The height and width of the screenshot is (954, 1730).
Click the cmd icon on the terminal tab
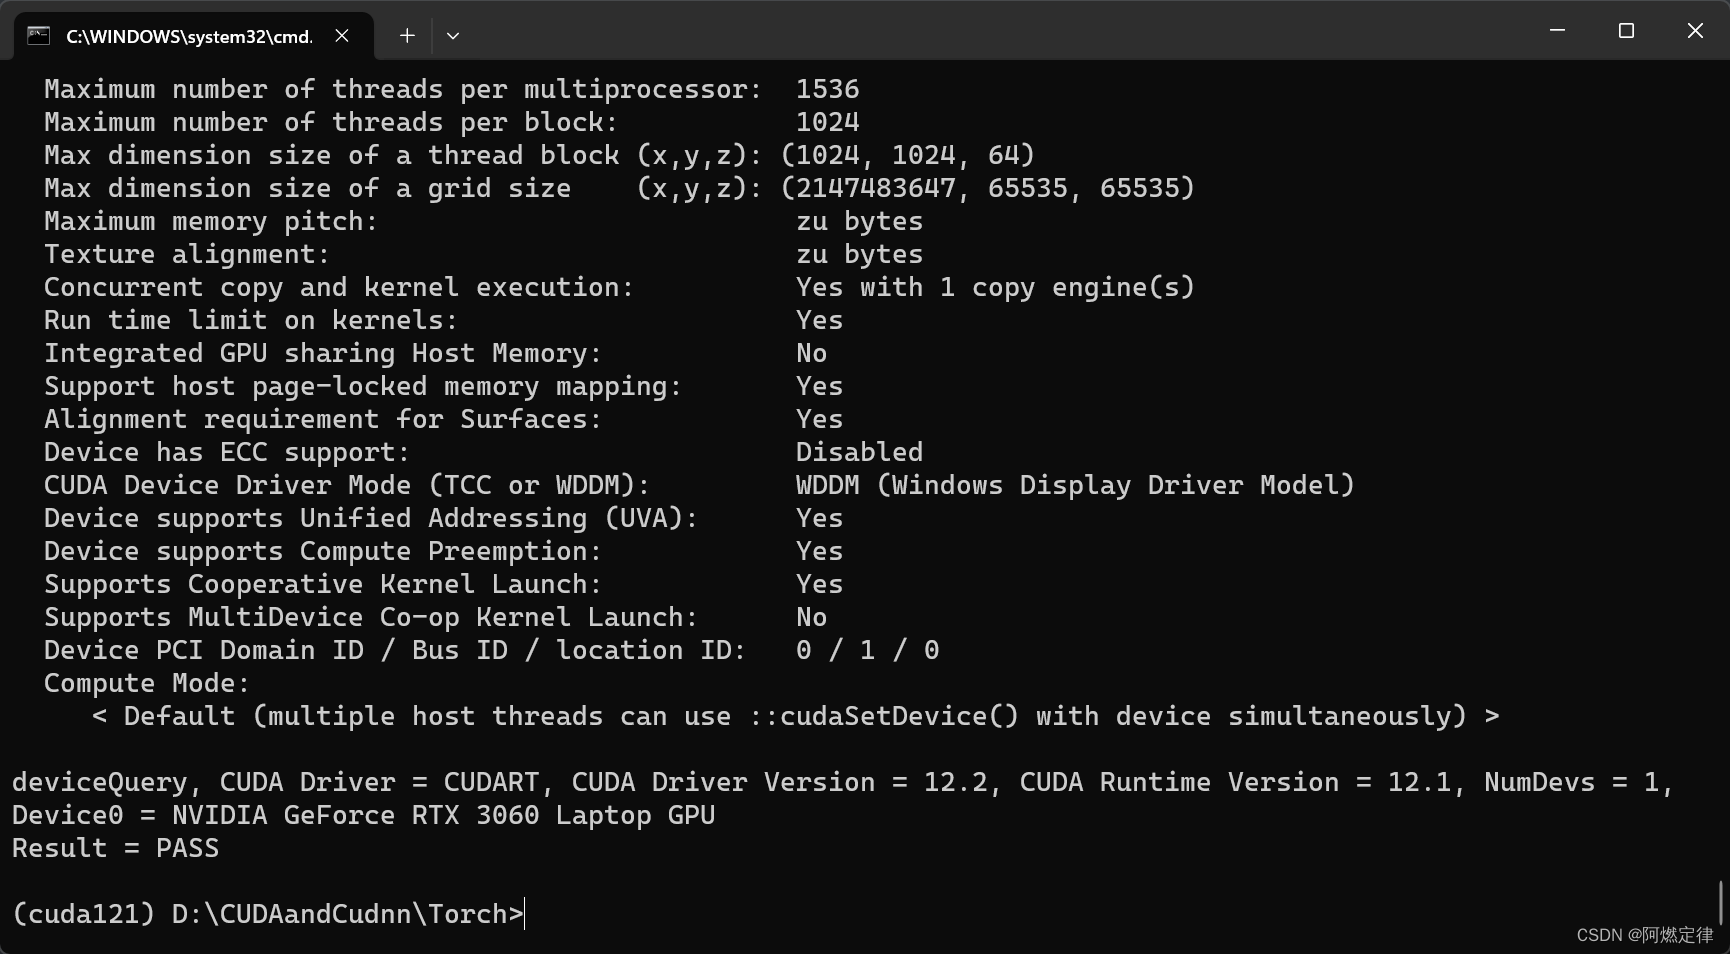pyautogui.click(x=39, y=35)
